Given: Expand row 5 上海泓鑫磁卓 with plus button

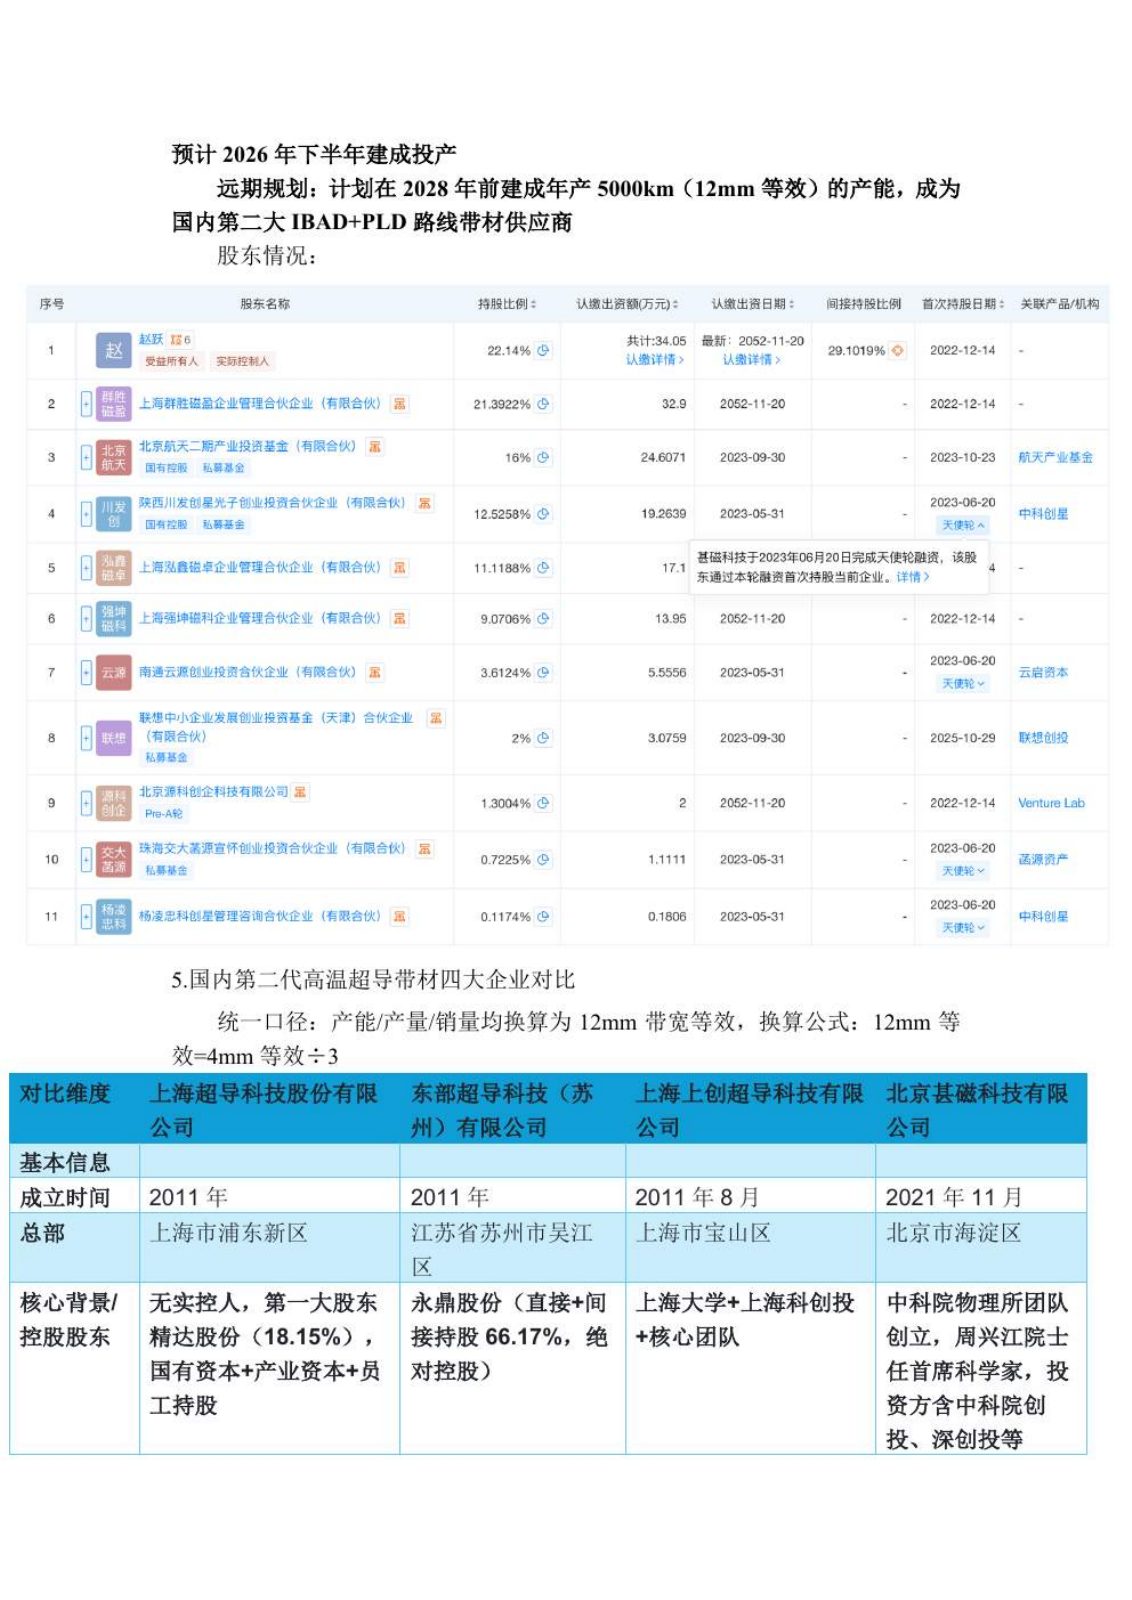Looking at the screenshot, I should tap(86, 568).
